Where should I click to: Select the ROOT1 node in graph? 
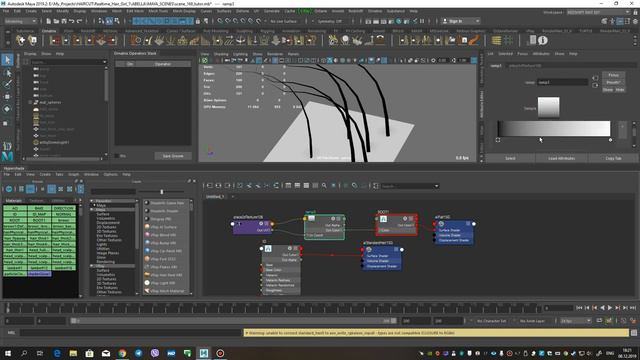(396, 224)
